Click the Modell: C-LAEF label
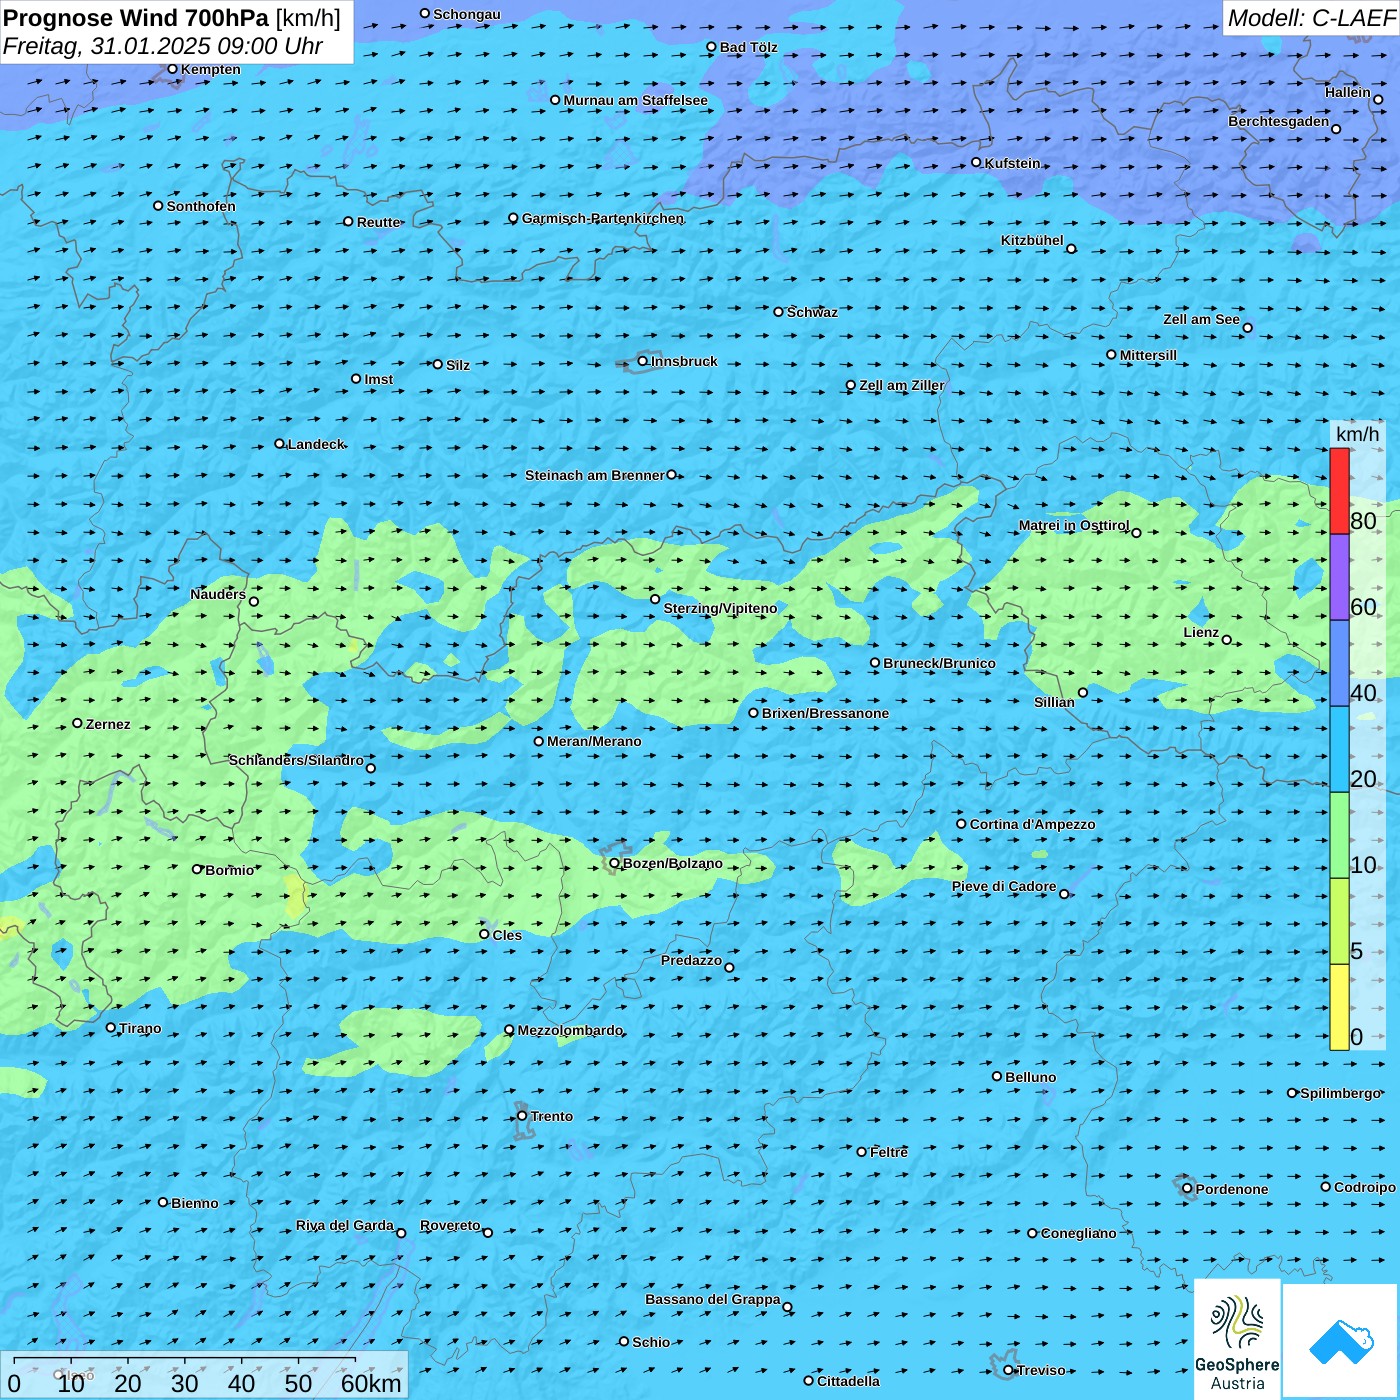The image size is (1400, 1400). [1311, 18]
